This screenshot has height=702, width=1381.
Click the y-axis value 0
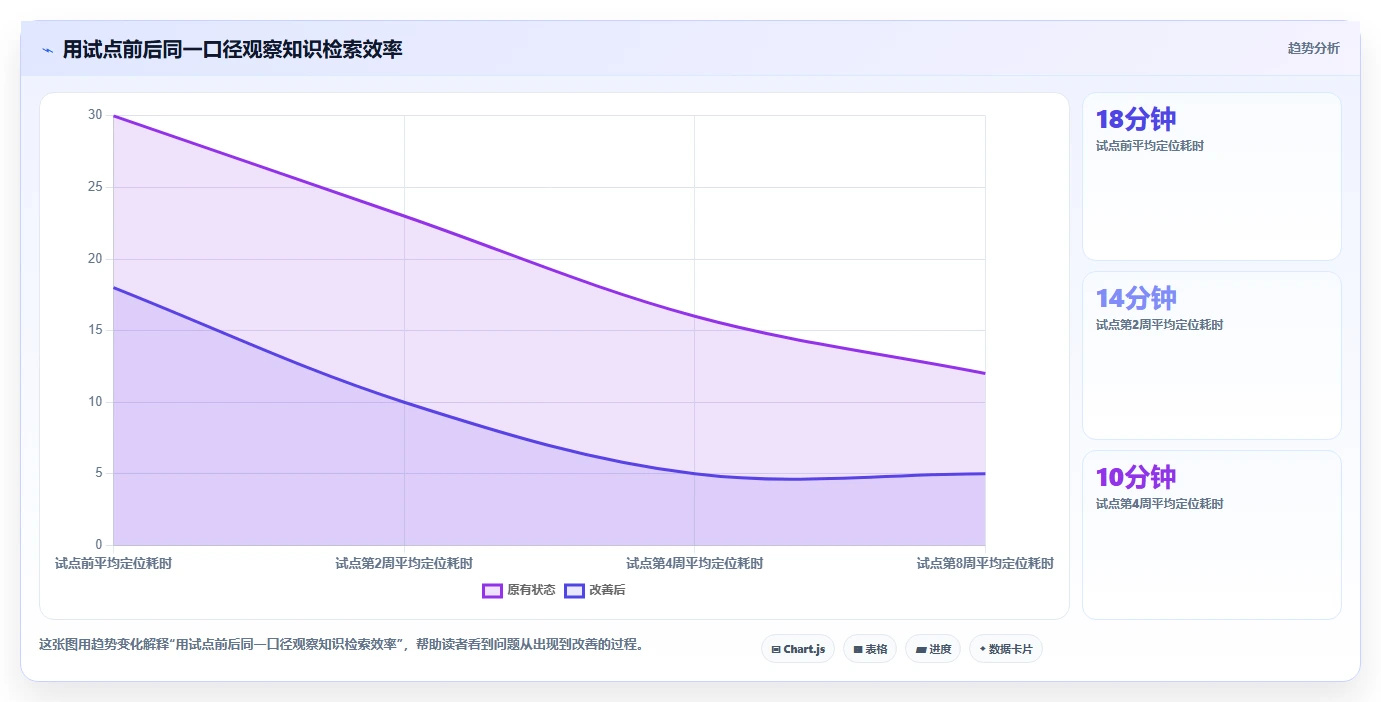99,545
